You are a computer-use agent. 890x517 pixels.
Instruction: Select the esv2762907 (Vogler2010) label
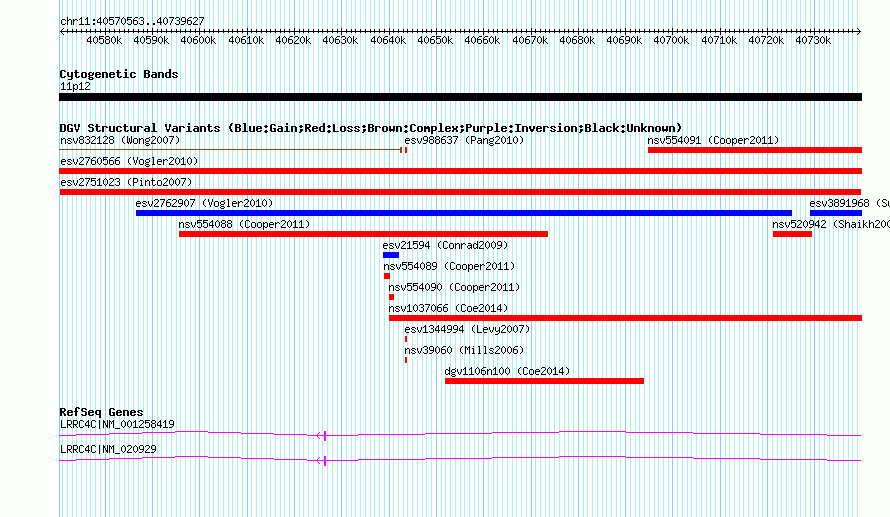(x=204, y=203)
